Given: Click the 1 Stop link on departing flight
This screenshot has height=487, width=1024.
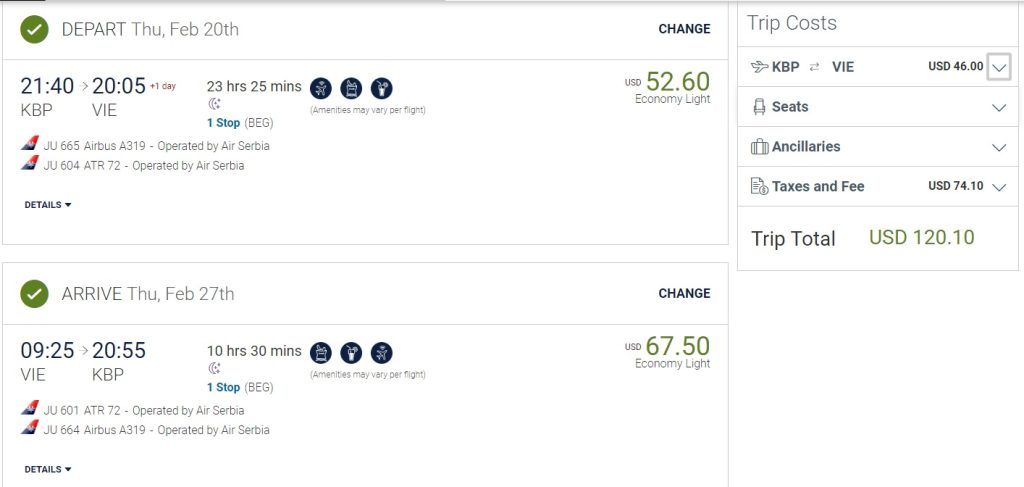Looking at the screenshot, I should (x=223, y=123).
